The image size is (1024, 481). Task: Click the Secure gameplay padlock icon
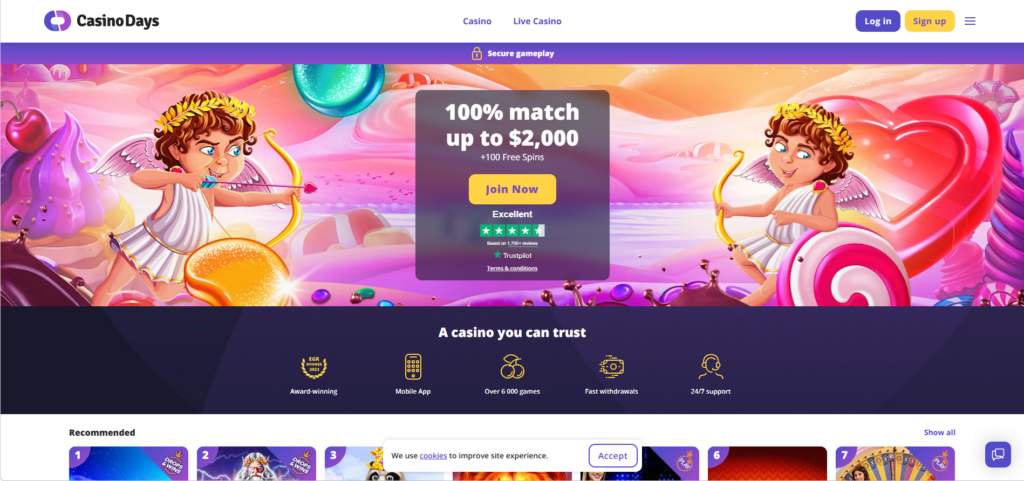point(477,54)
